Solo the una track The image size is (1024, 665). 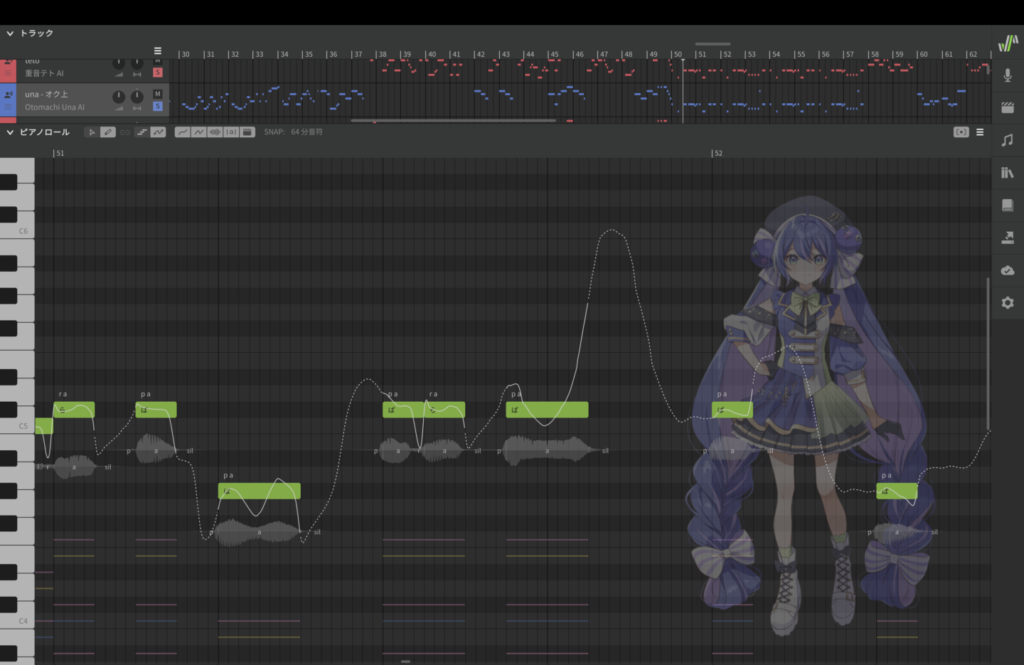pyautogui.click(x=157, y=106)
